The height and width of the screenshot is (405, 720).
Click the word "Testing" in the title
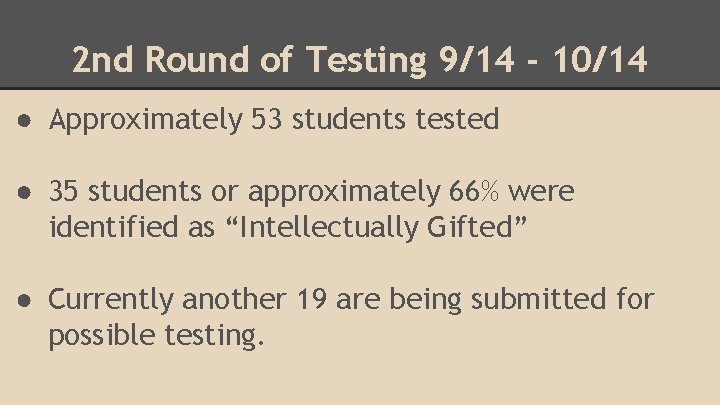tap(367, 61)
